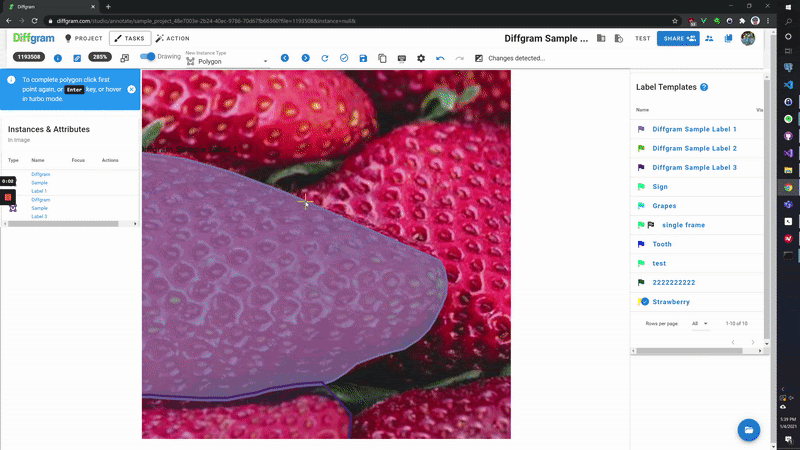The height and width of the screenshot is (450, 800).
Task: Select the Strawberry label checkmark
Action: 644,302
